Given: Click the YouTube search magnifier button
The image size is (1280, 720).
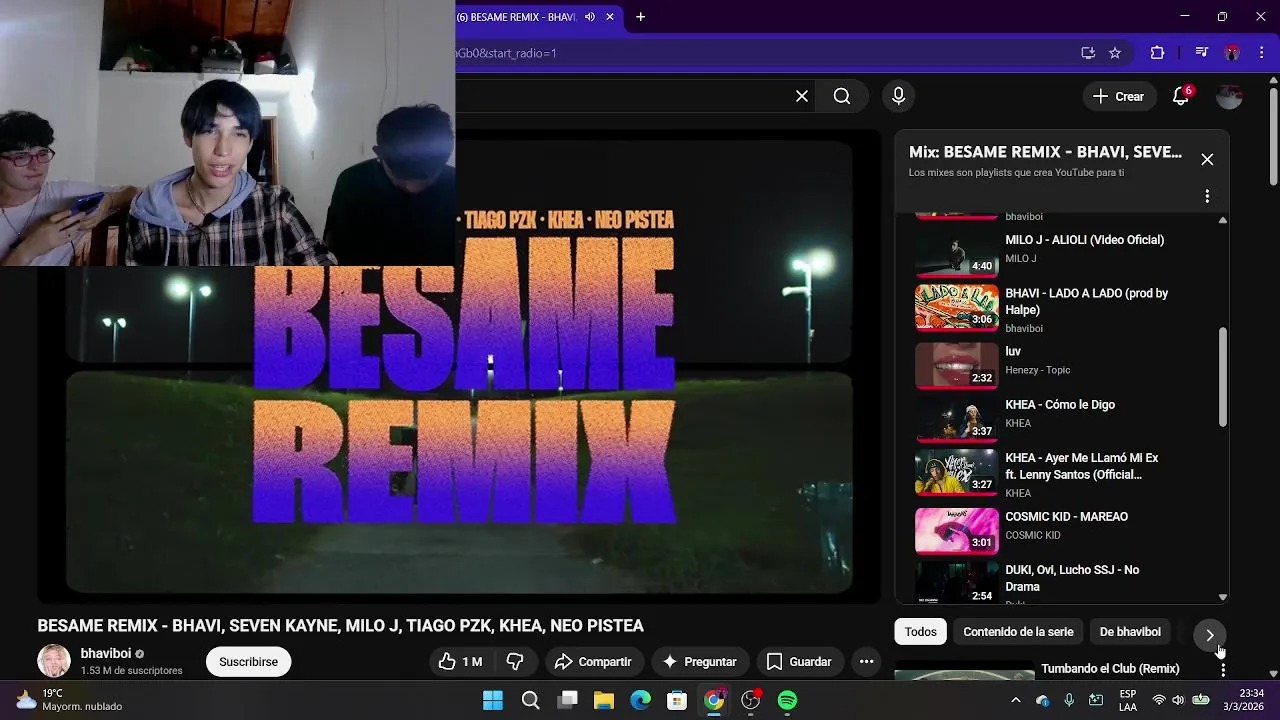Looking at the screenshot, I should pyautogui.click(x=842, y=96).
